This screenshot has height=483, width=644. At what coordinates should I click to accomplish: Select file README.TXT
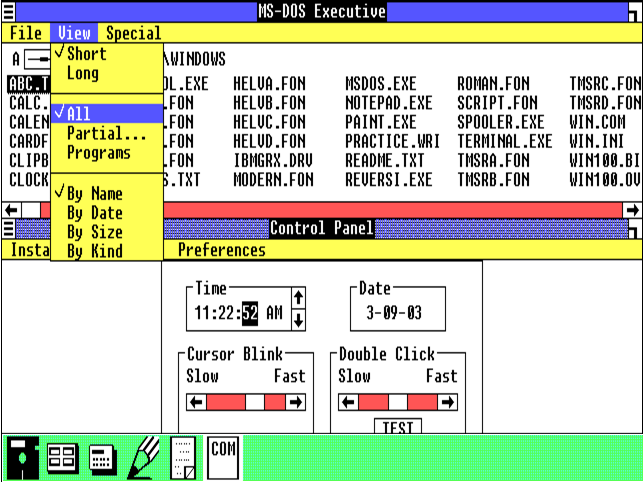coord(384,160)
